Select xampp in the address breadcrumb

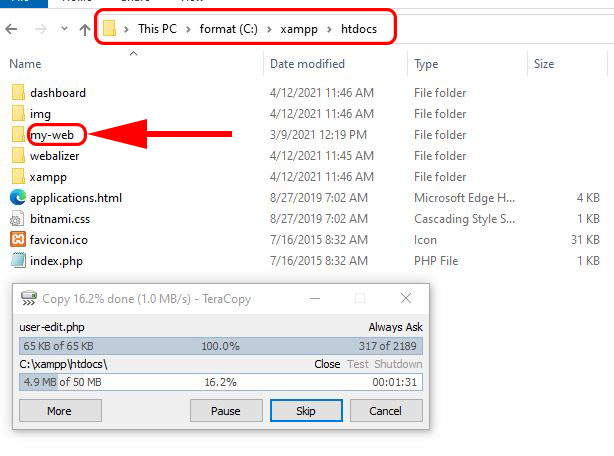pyautogui.click(x=299, y=29)
